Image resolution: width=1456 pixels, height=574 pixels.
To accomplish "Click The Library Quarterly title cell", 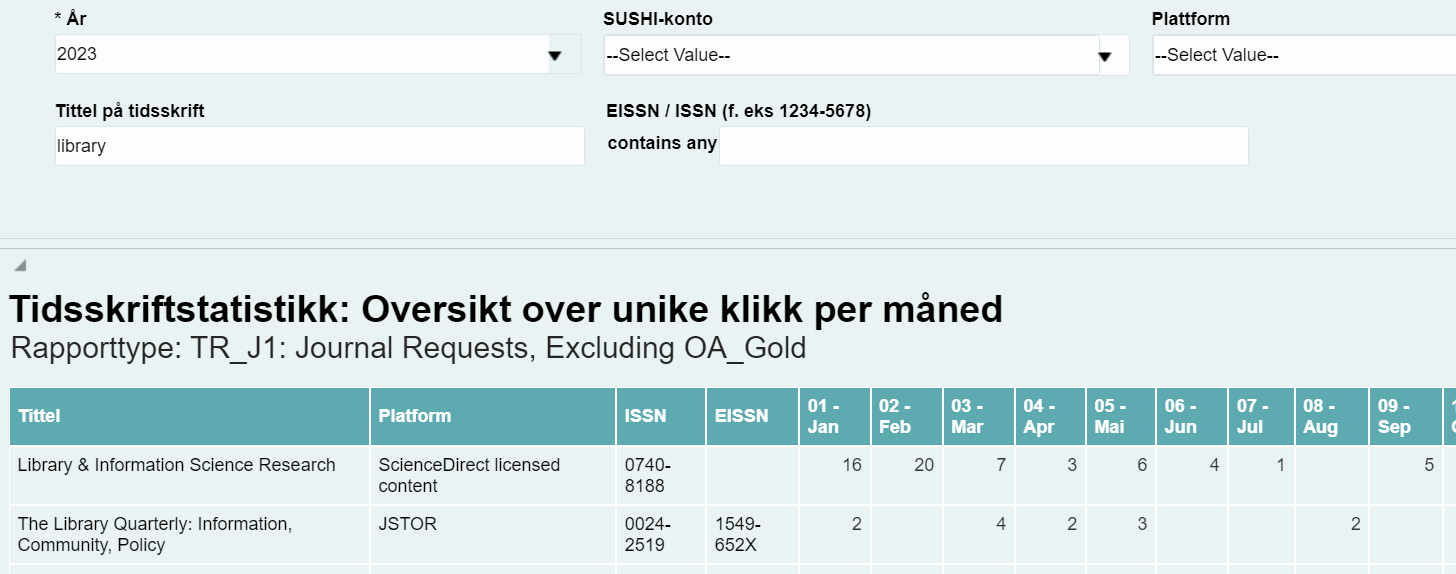I will pos(155,534).
